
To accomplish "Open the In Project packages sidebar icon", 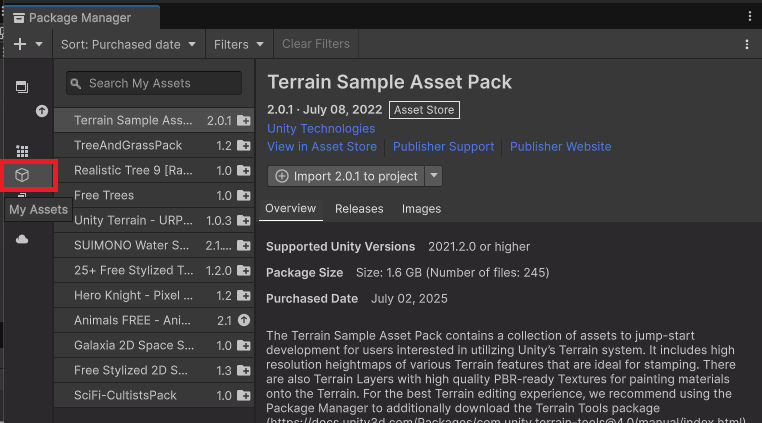I will 22,87.
